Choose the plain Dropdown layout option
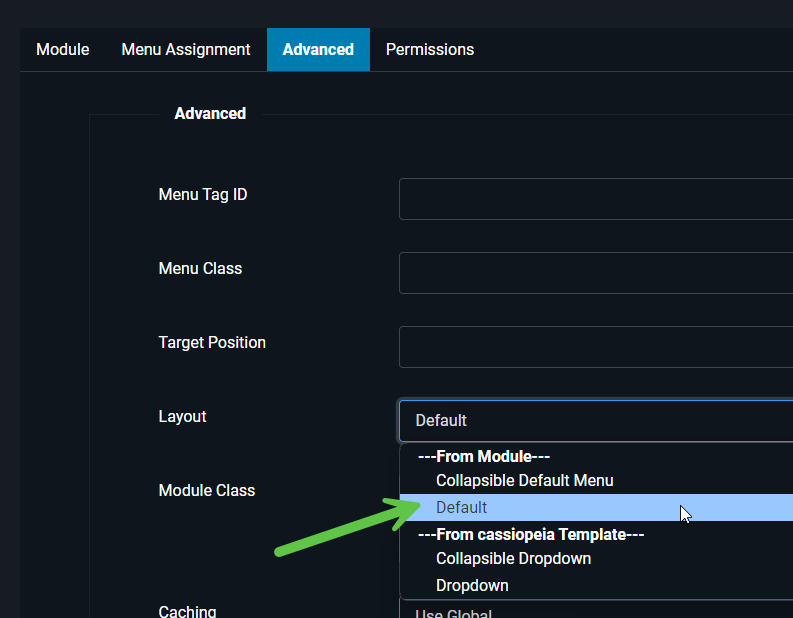Screen dimensions: 793x618 click(472, 585)
